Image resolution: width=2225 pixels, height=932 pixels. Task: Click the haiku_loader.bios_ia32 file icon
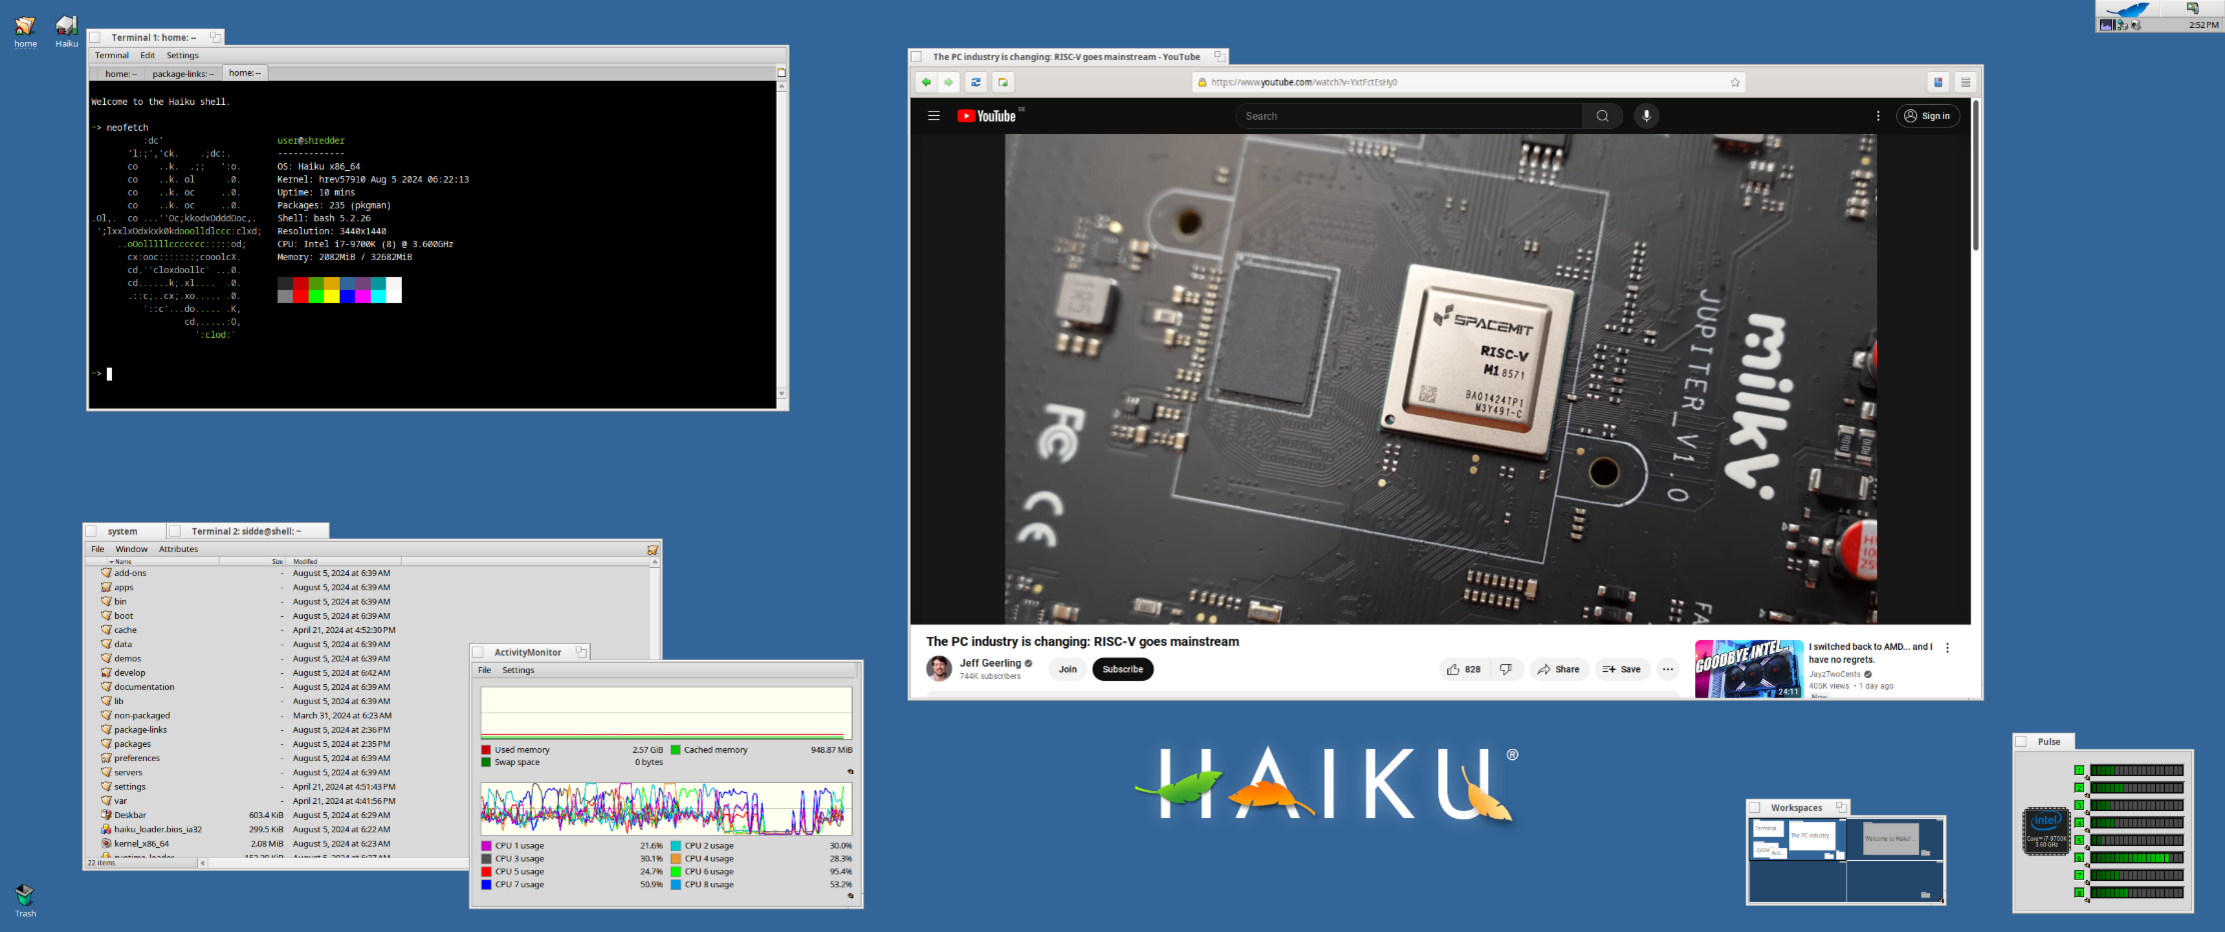click(106, 829)
